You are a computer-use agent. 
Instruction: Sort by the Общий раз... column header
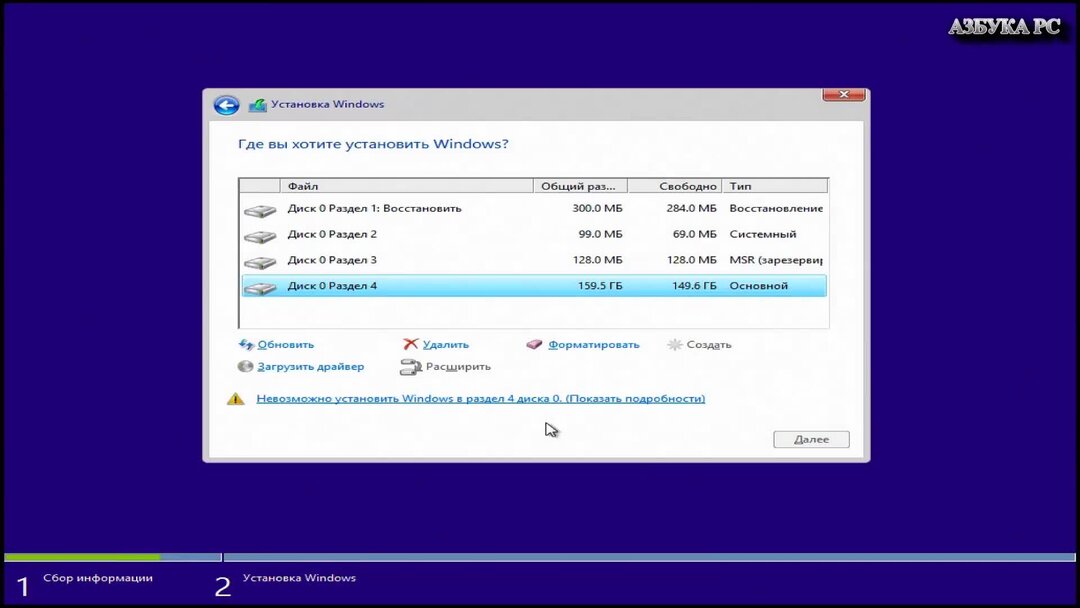tap(580, 186)
